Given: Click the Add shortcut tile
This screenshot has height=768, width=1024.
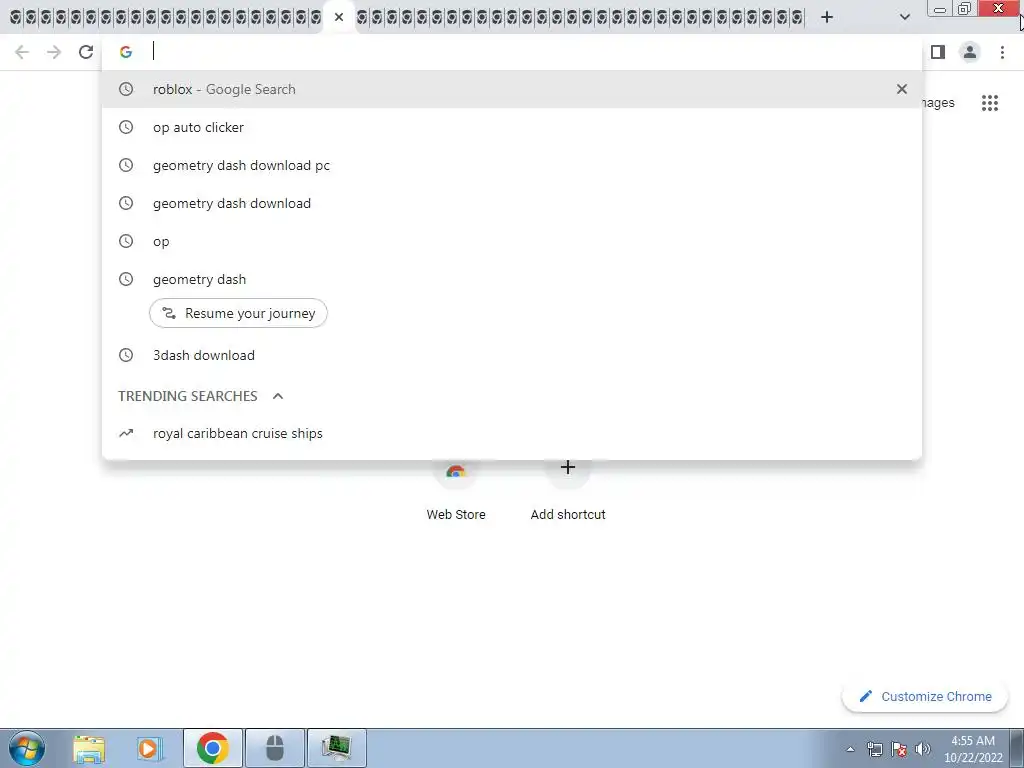Looking at the screenshot, I should (568, 490).
